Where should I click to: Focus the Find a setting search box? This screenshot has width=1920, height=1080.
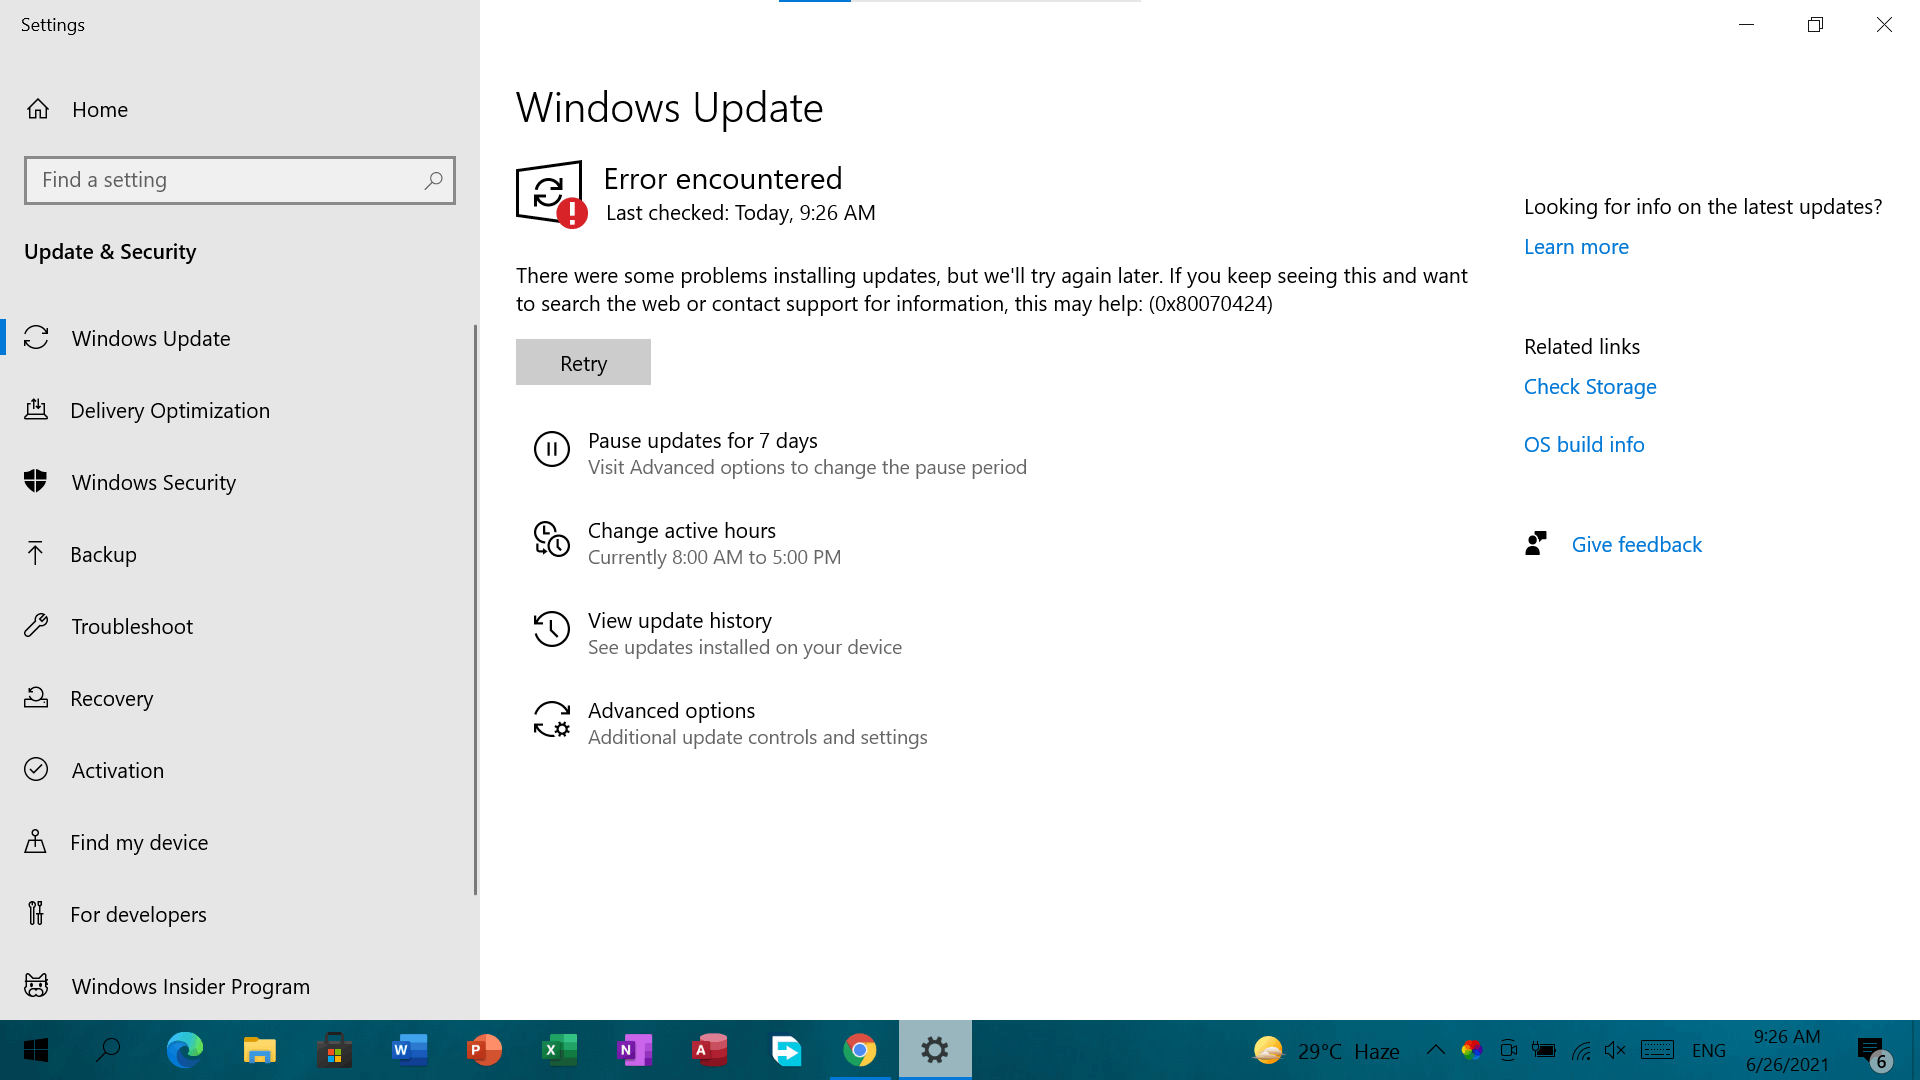[240, 180]
